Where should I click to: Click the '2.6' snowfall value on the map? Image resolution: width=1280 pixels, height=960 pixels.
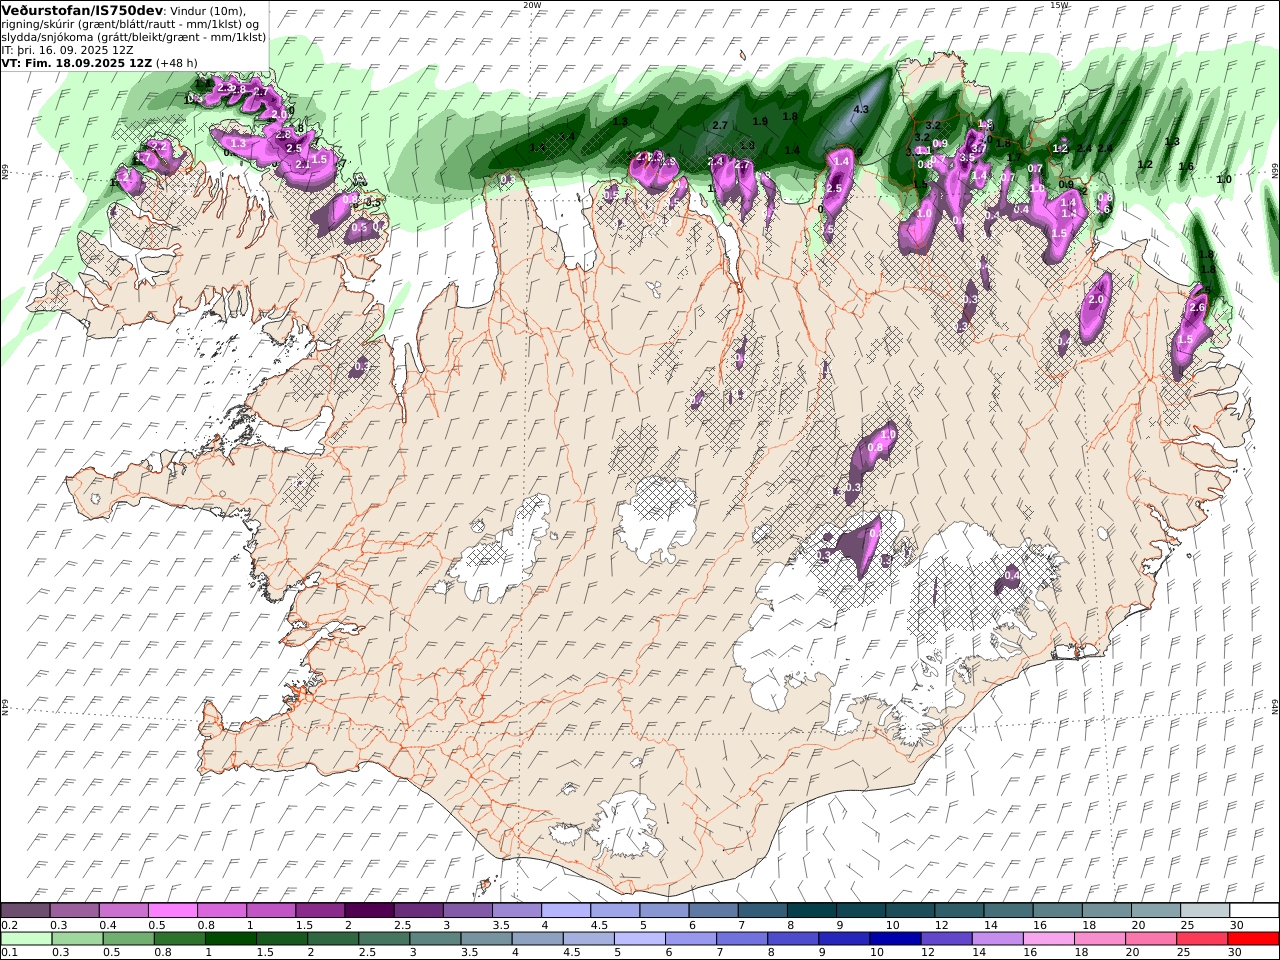pyautogui.click(x=1198, y=308)
